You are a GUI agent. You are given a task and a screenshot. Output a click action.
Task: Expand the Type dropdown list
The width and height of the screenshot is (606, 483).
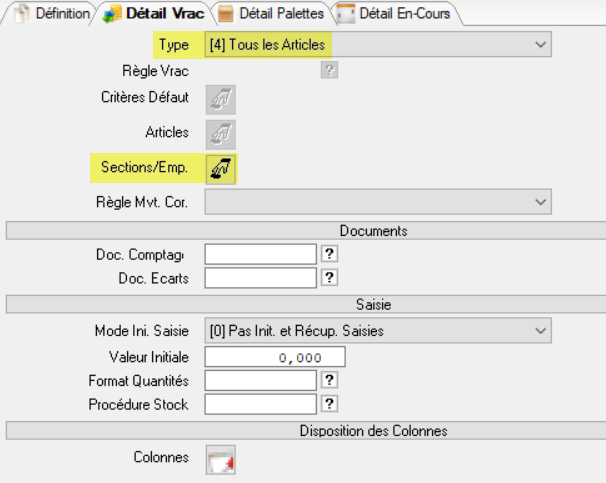(541, 44)
